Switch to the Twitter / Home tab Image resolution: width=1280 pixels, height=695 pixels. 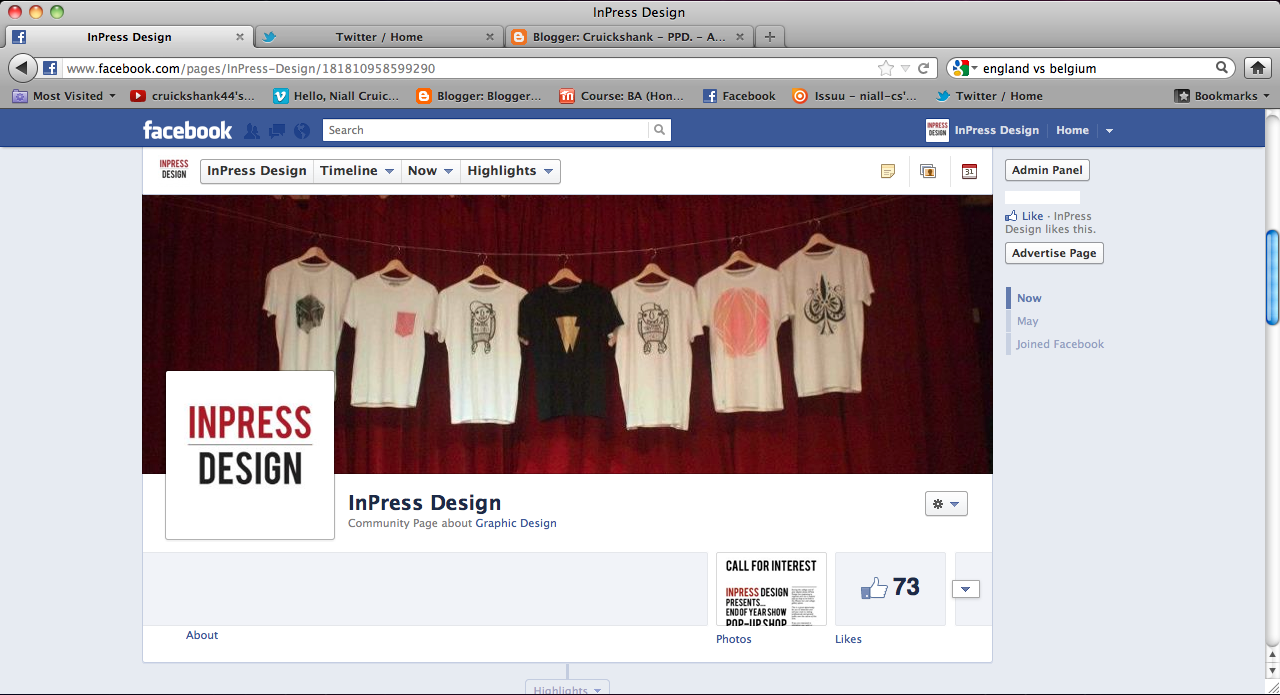pyautogui.click(x=379, y=37)
